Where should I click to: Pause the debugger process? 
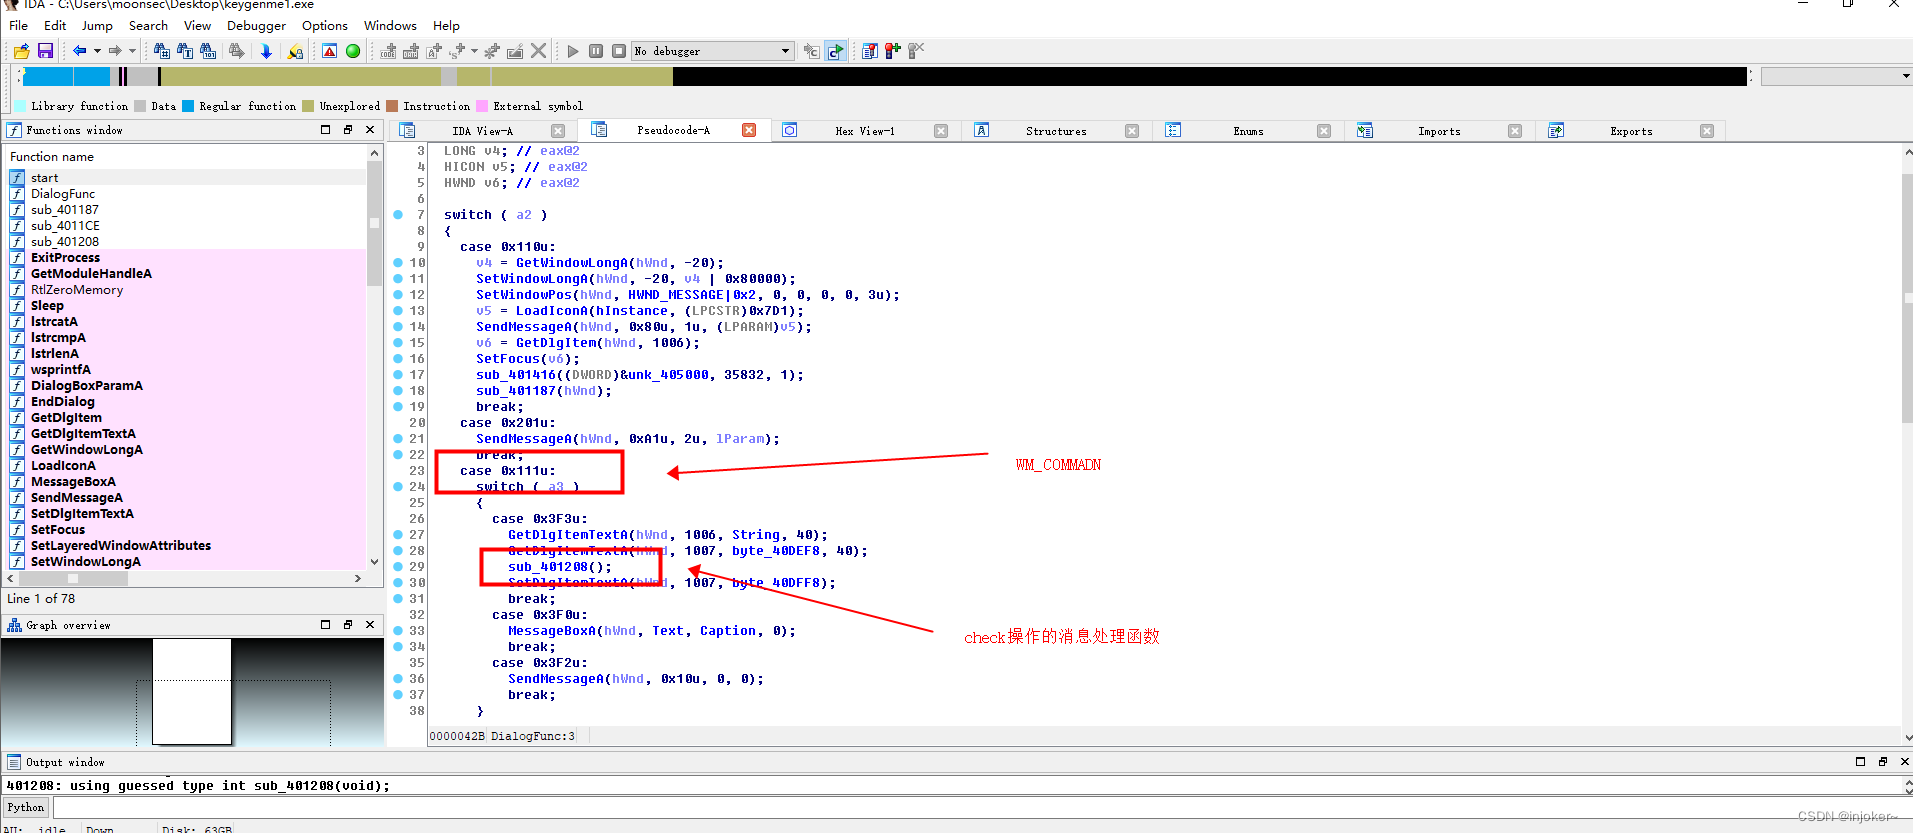tap(596, 51)
